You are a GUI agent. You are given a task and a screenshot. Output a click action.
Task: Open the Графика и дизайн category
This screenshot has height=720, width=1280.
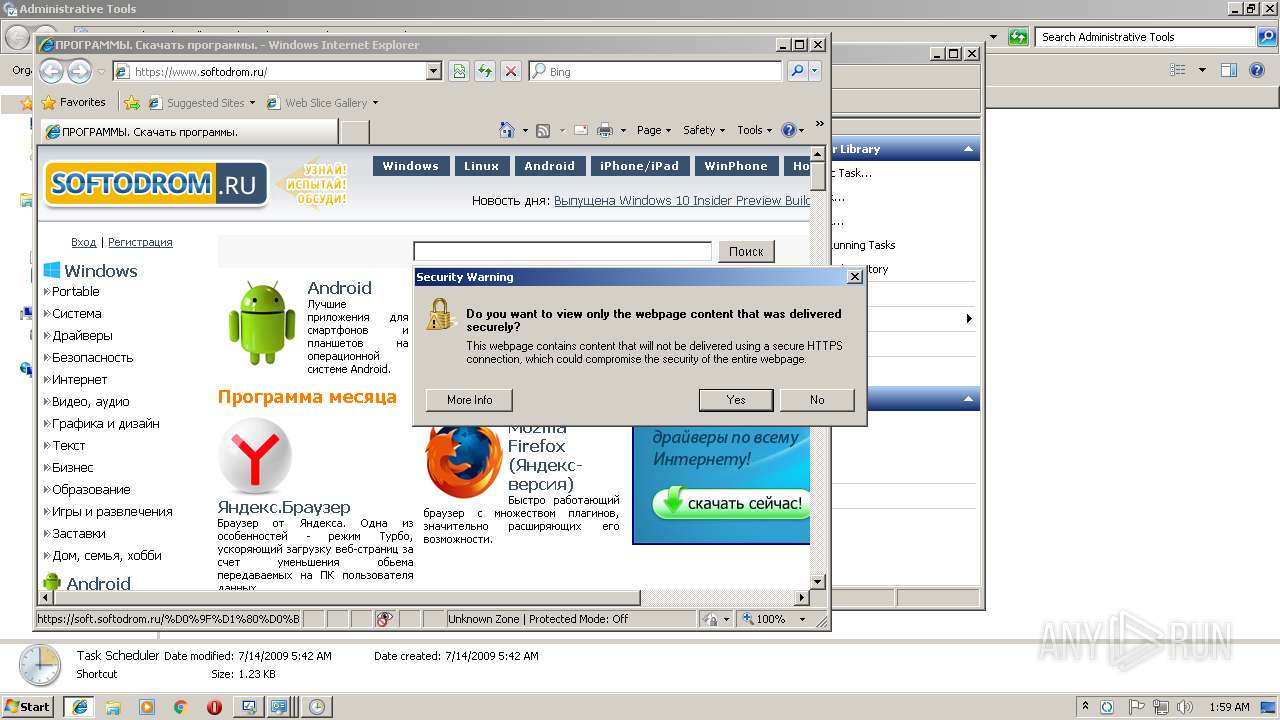tap(105, 423)
